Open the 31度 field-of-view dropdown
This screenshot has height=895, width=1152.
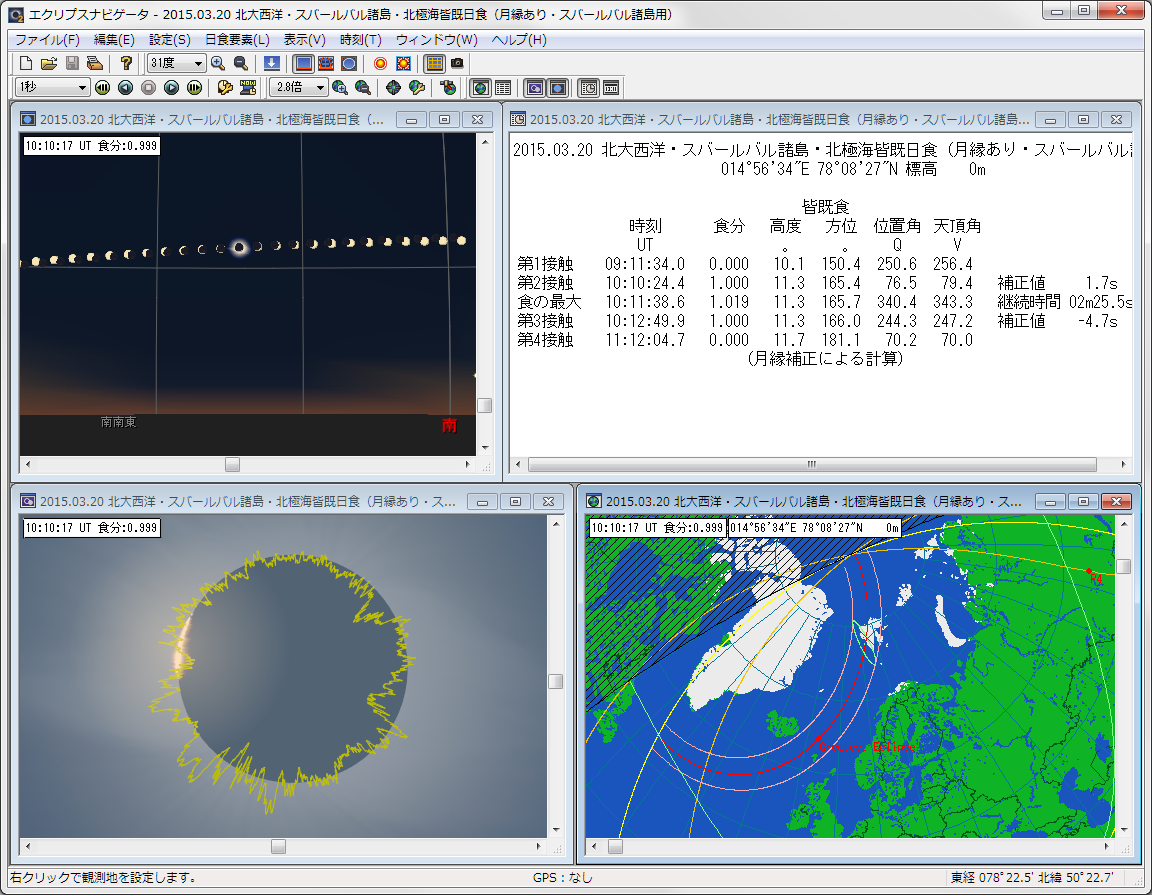tap(198, 63)
